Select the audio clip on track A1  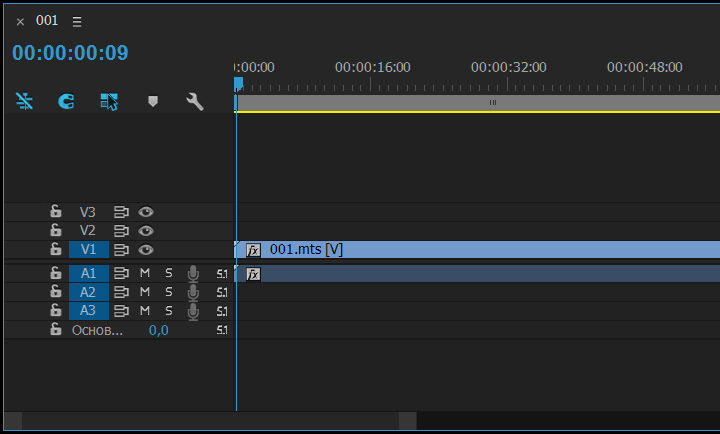coord(478,274)
